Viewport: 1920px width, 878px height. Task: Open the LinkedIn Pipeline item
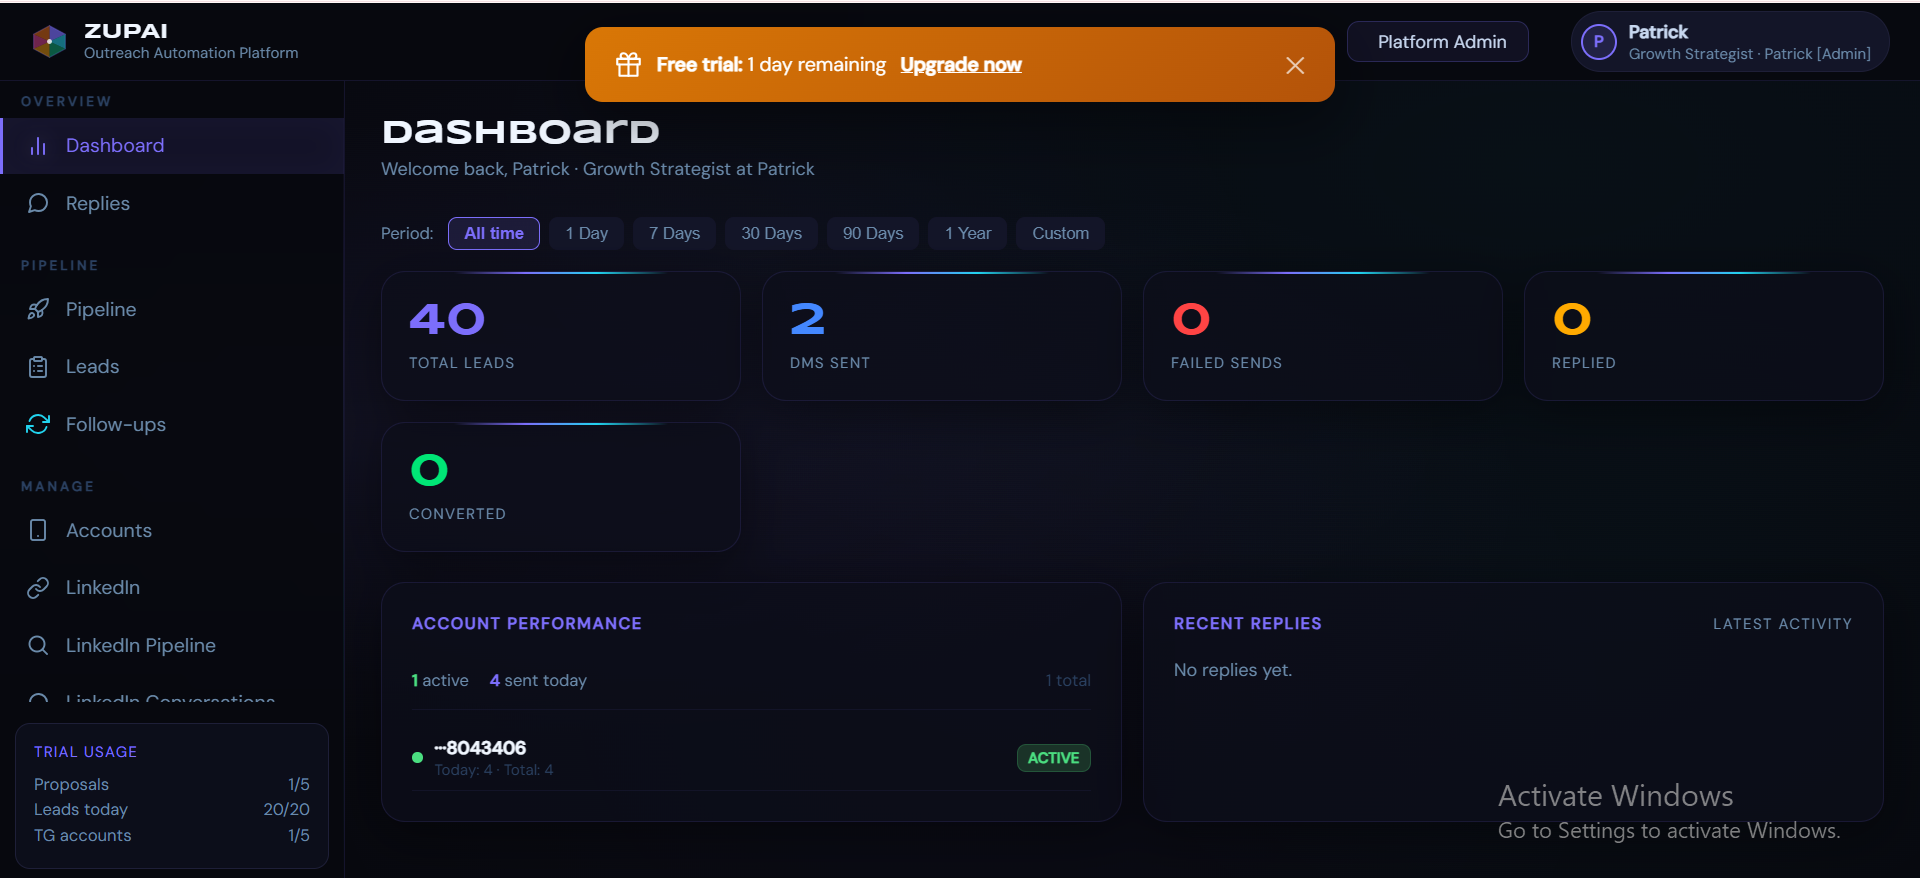[172, 645]
